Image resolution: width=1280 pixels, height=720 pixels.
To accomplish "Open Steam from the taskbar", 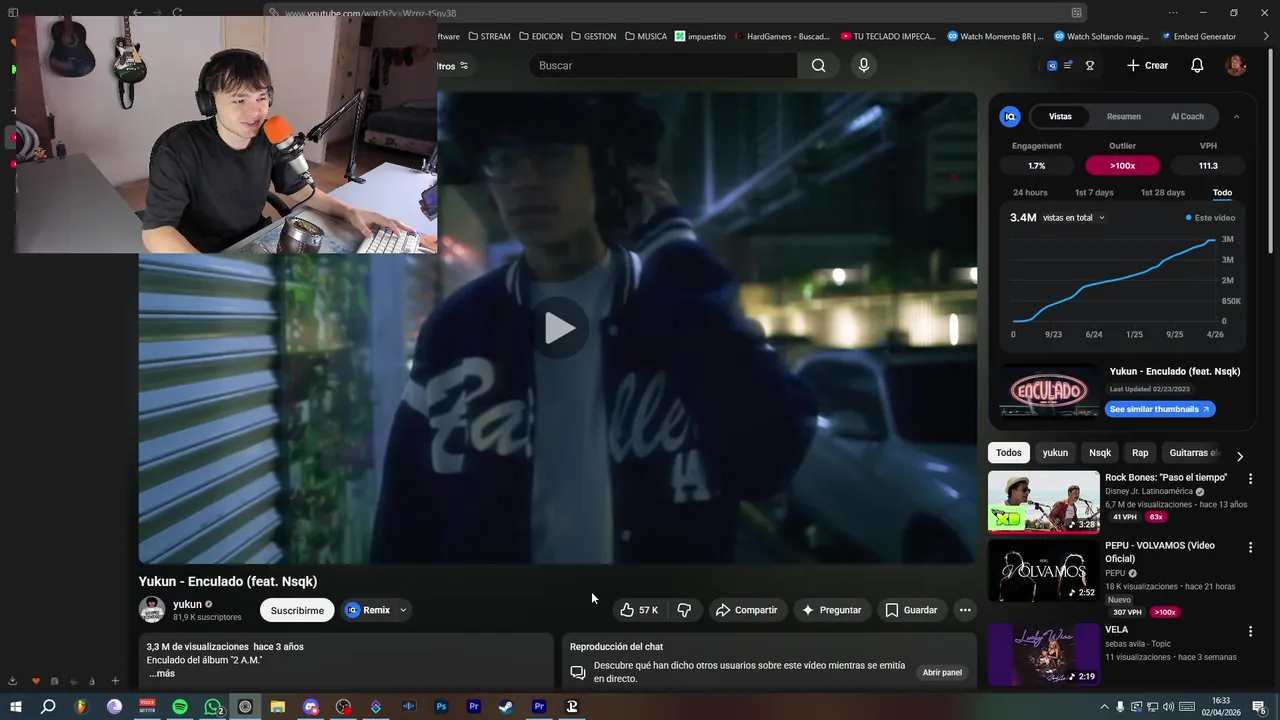I will click(x=506, y=707).
